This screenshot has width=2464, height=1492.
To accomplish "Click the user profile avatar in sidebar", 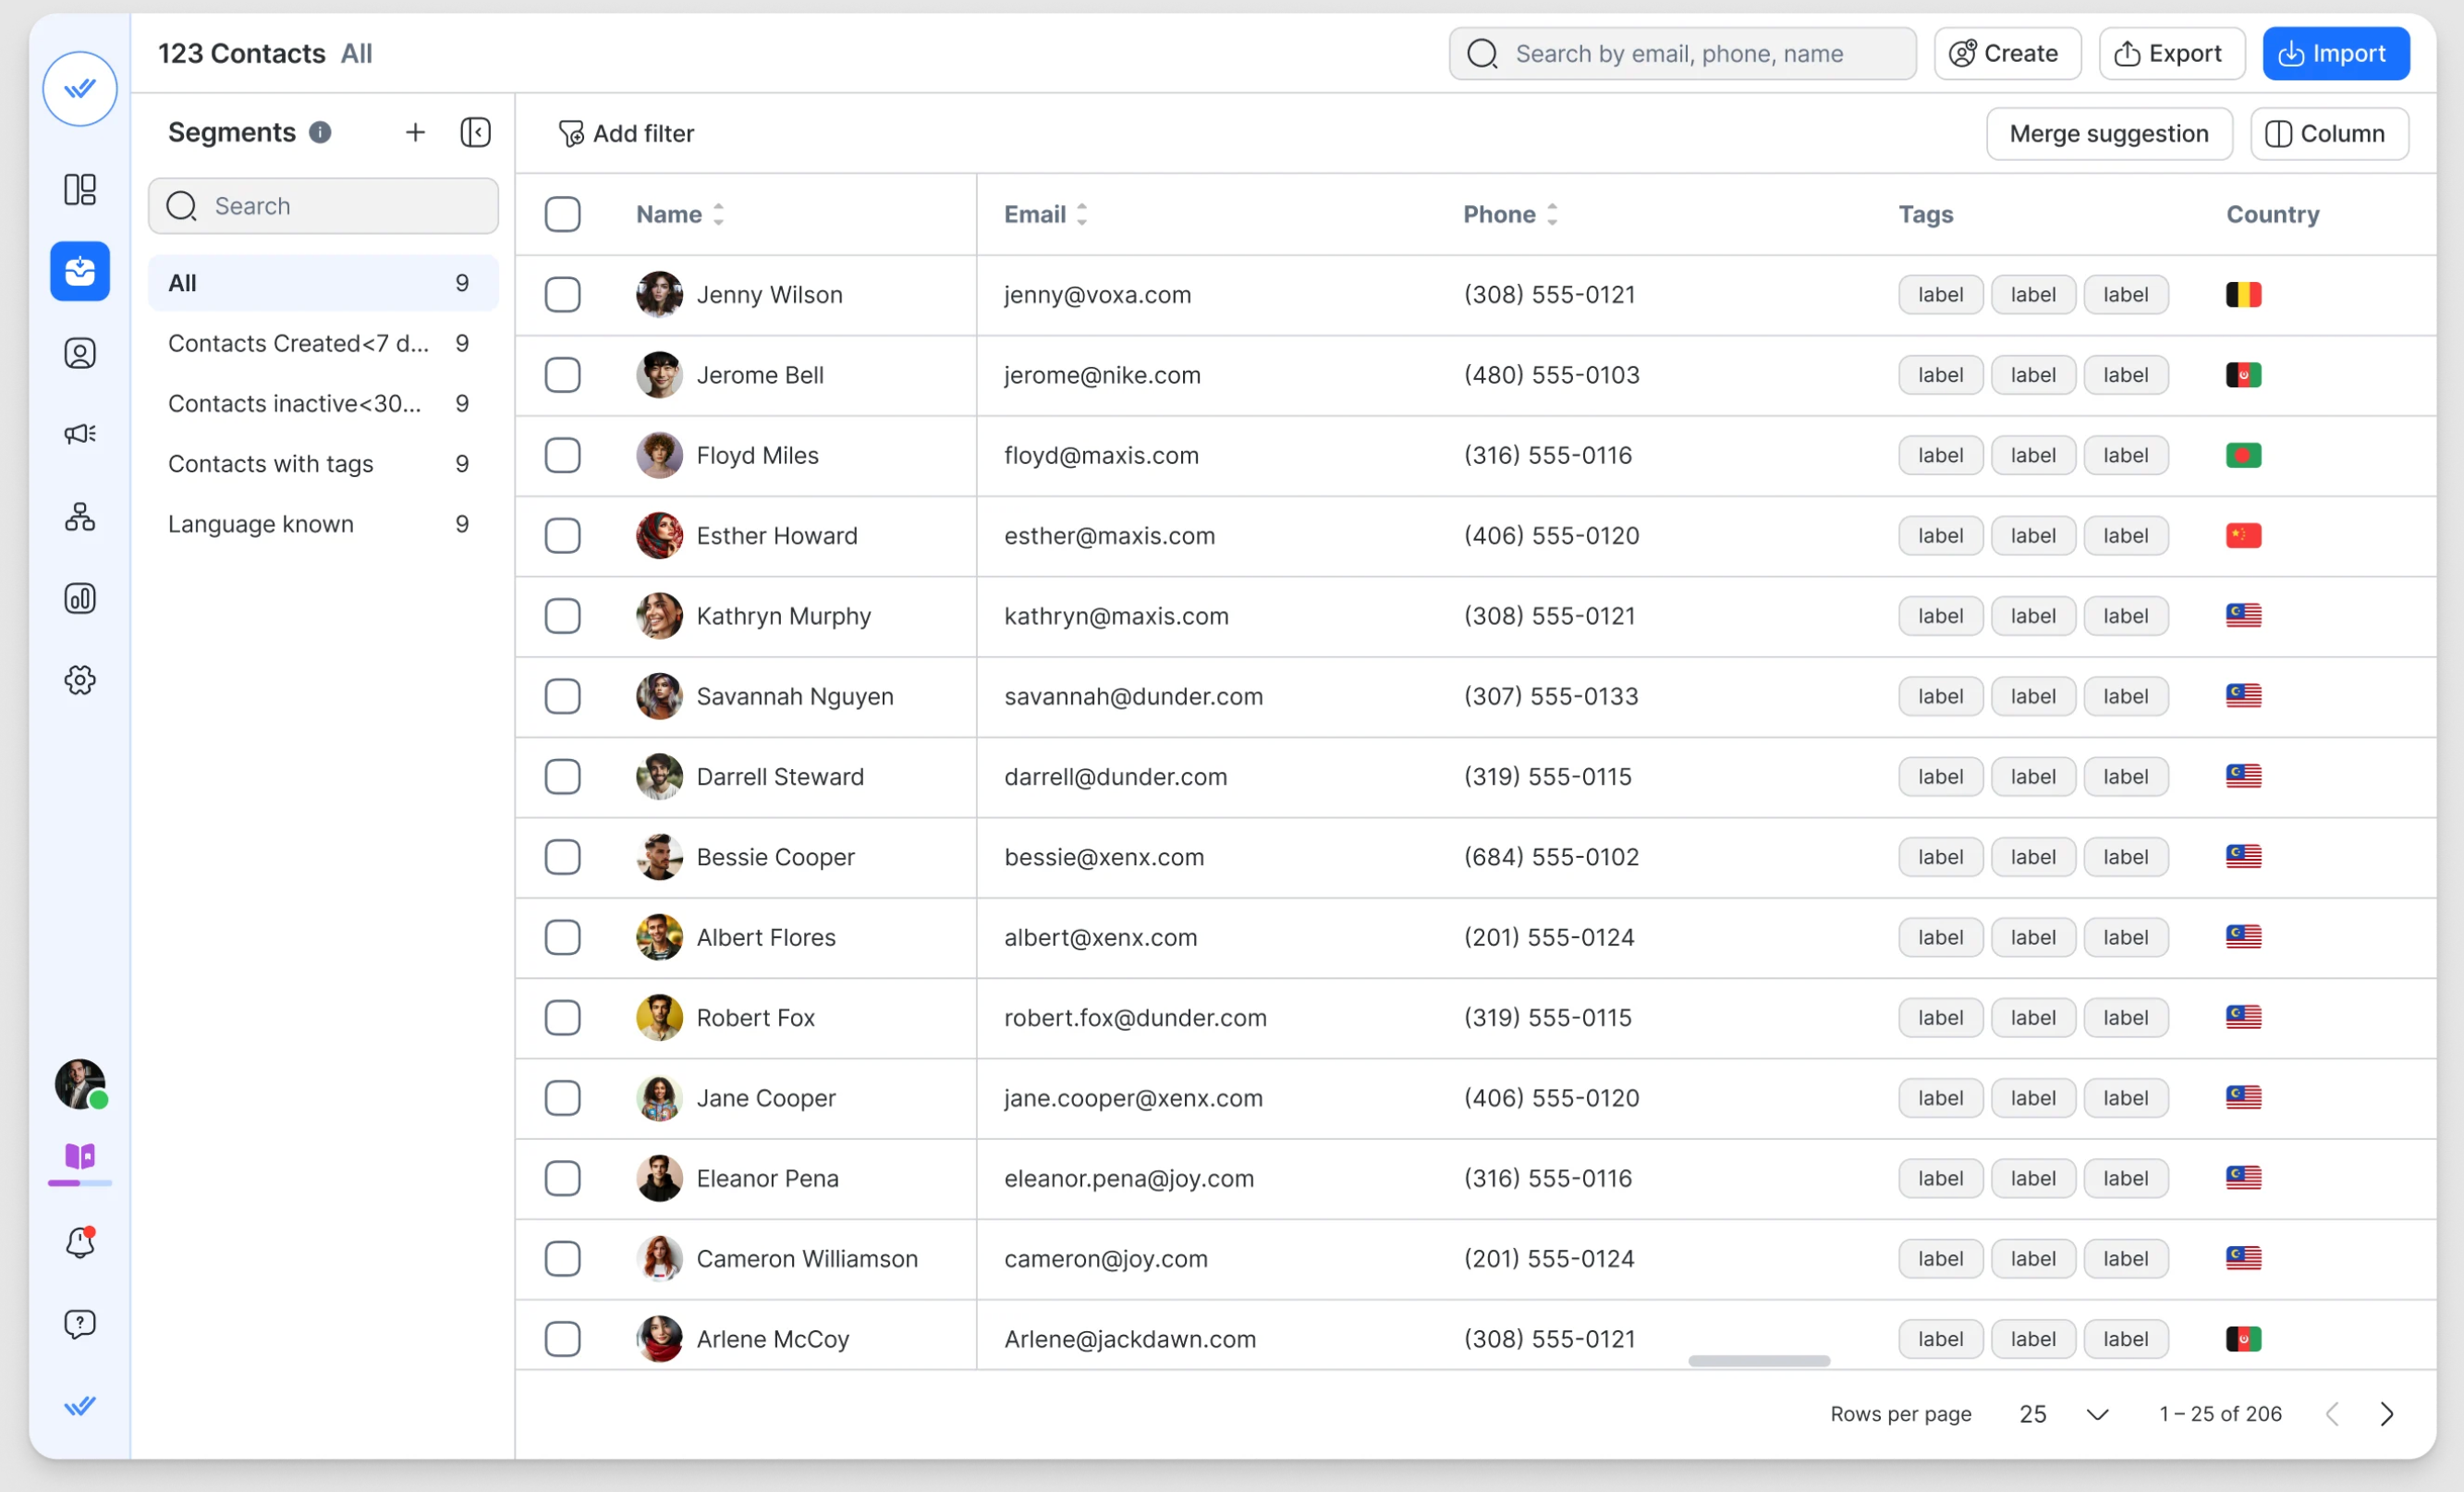I will tap(80, 1084).
